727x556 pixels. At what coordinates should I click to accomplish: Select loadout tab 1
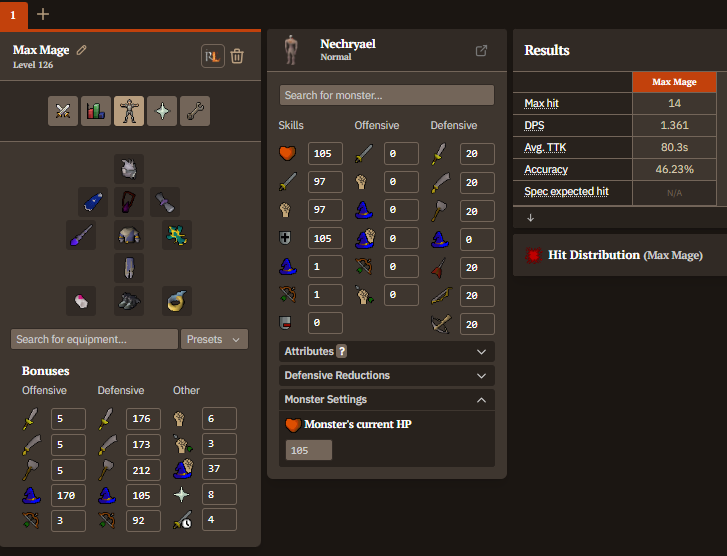tap(12, 14)
